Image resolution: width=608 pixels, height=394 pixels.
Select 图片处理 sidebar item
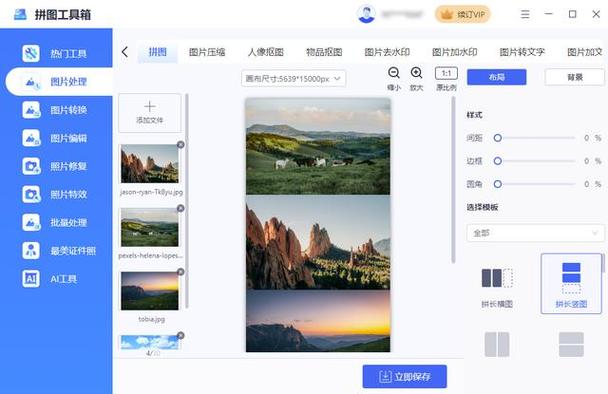59,82
